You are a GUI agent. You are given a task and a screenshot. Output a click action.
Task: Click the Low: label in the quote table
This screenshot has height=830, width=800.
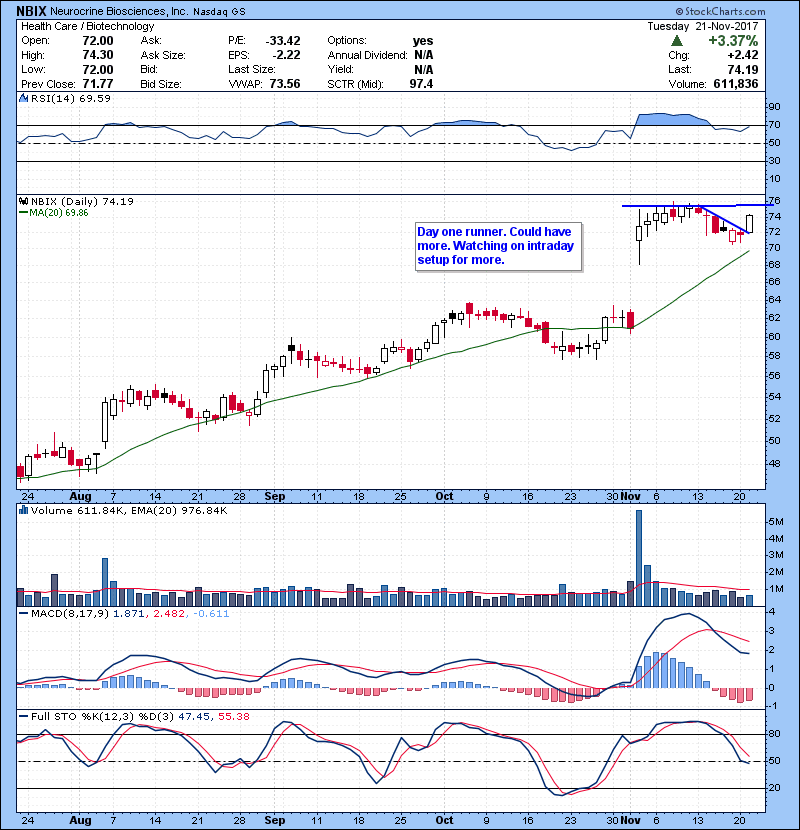coord(33,69)
